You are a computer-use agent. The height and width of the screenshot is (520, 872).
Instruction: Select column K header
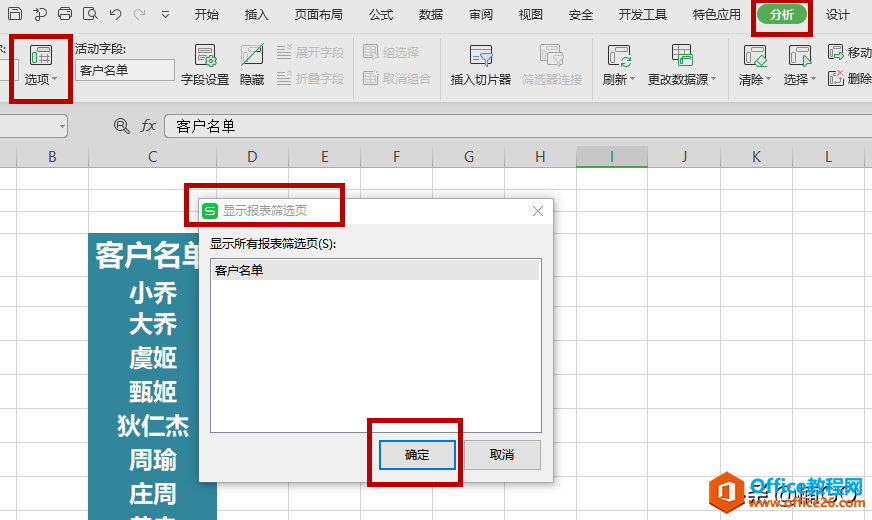pos(756,157)
